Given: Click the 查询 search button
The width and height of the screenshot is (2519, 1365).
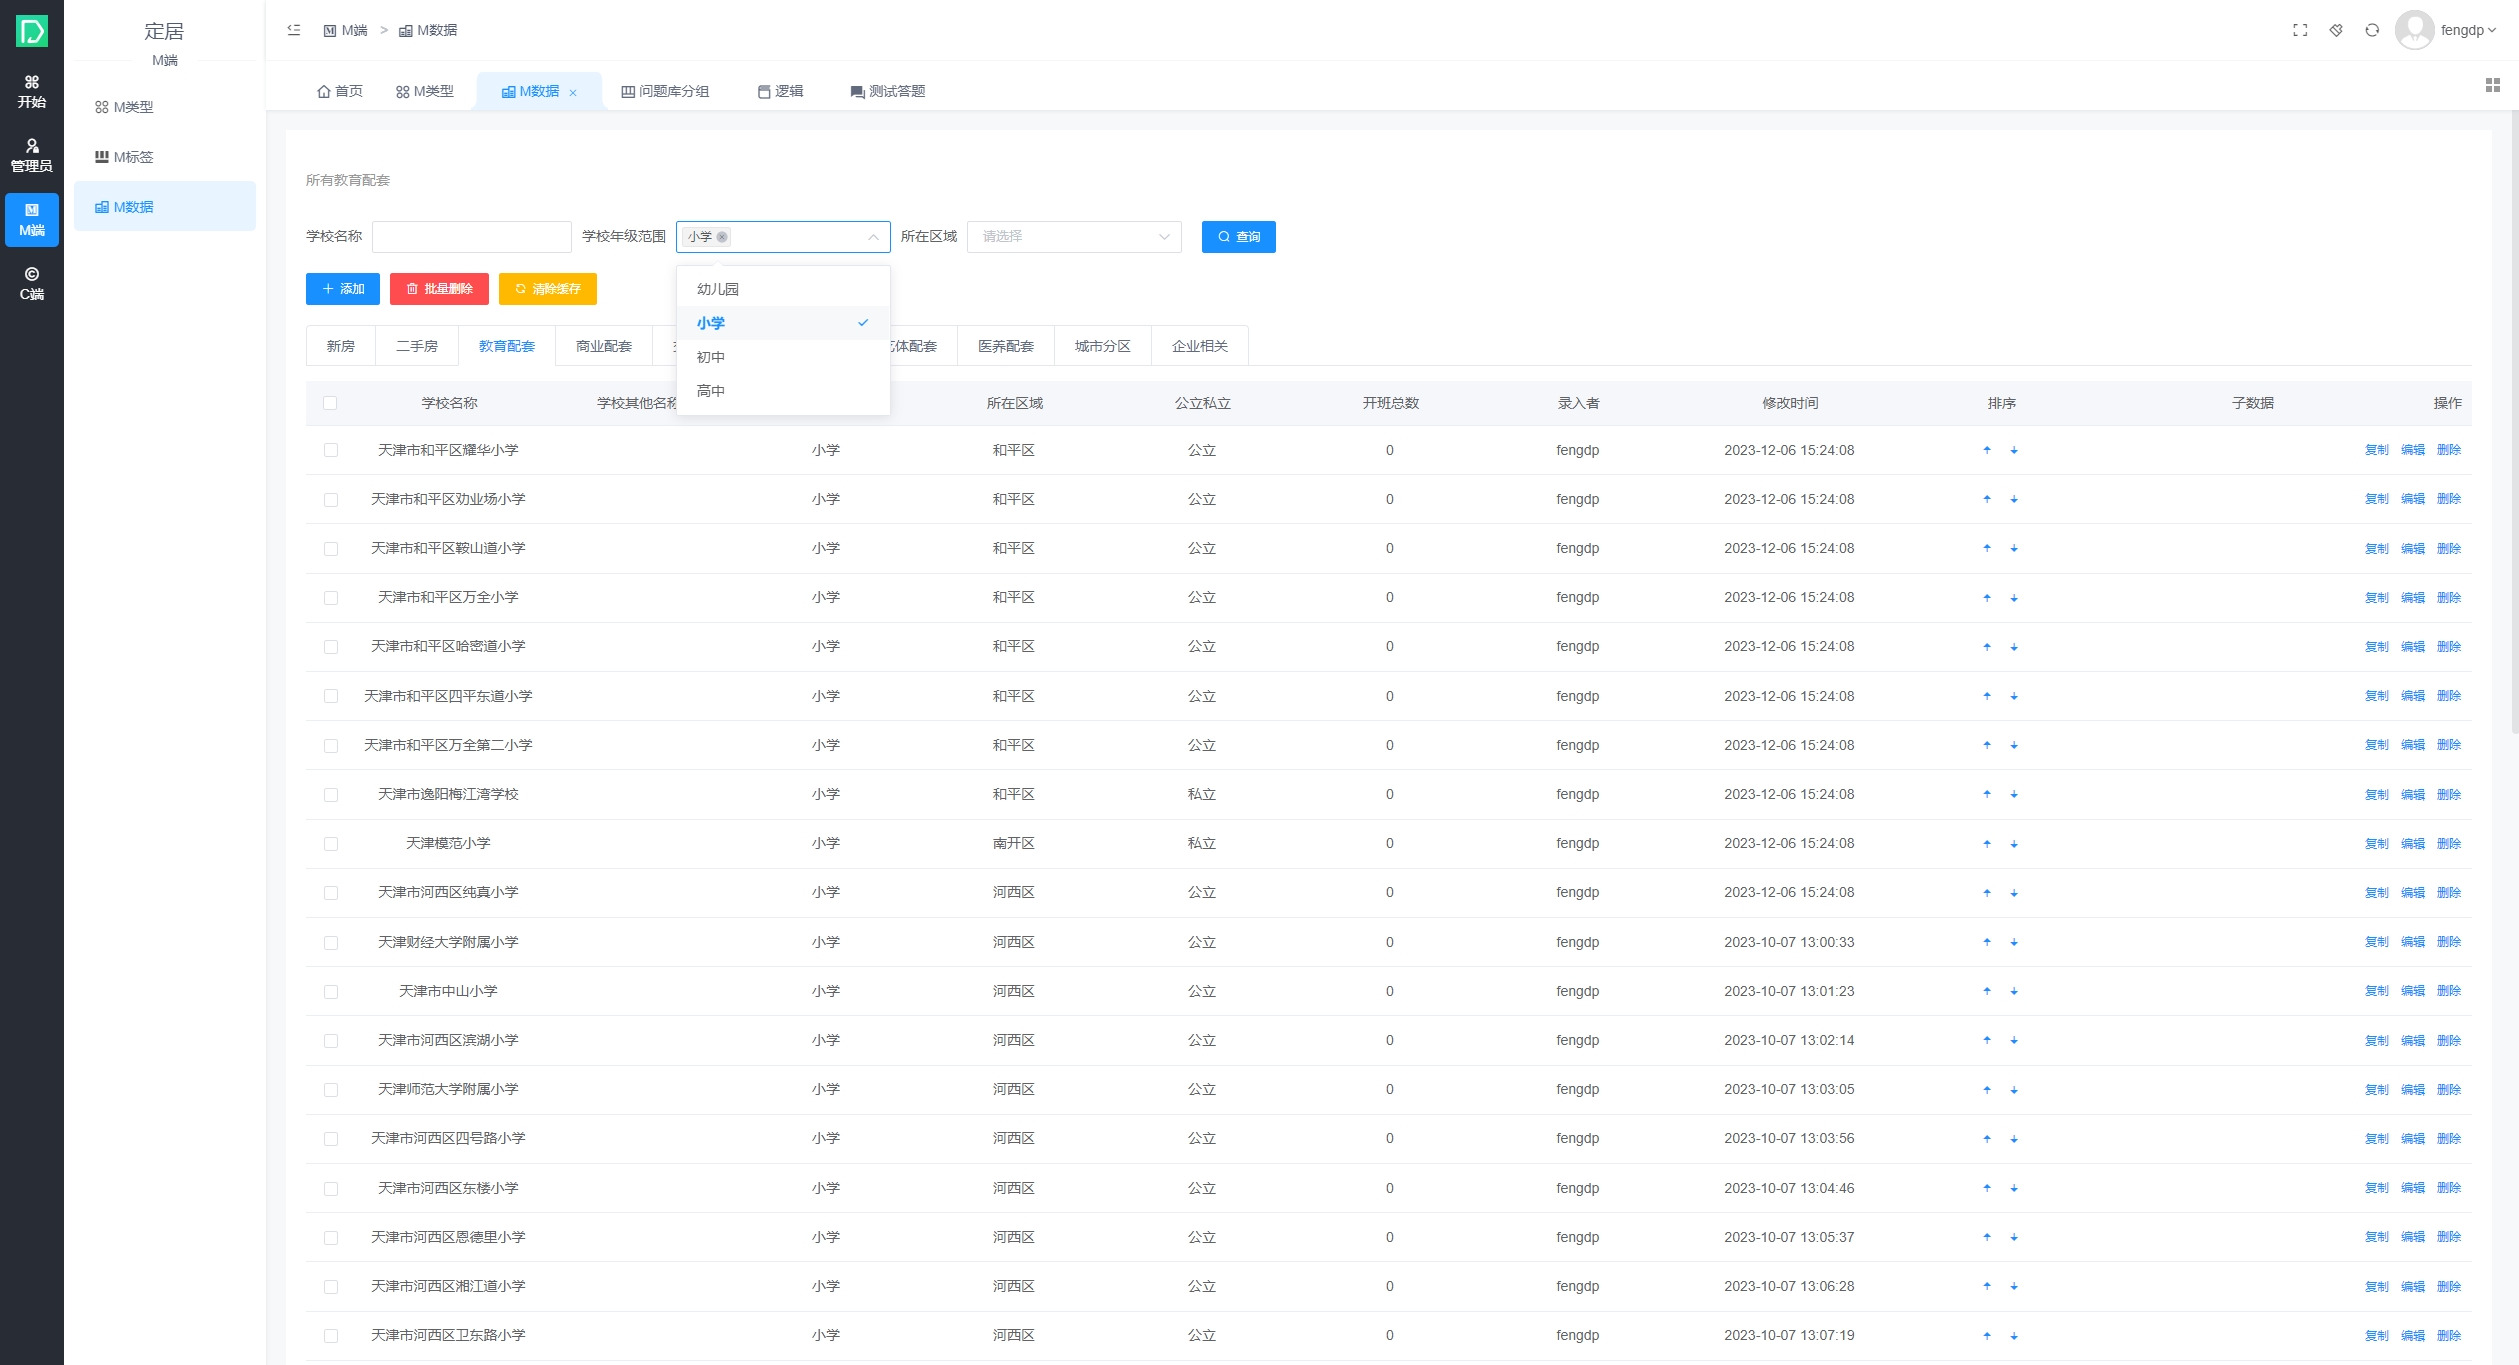Looking at the screenshot, I should (1239, 237).
